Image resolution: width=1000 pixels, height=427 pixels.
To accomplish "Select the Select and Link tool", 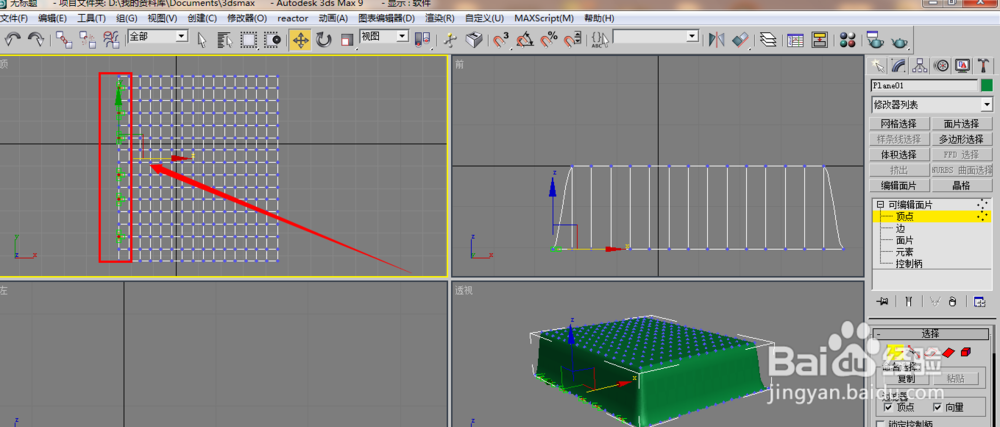I will tap(63, 40).
